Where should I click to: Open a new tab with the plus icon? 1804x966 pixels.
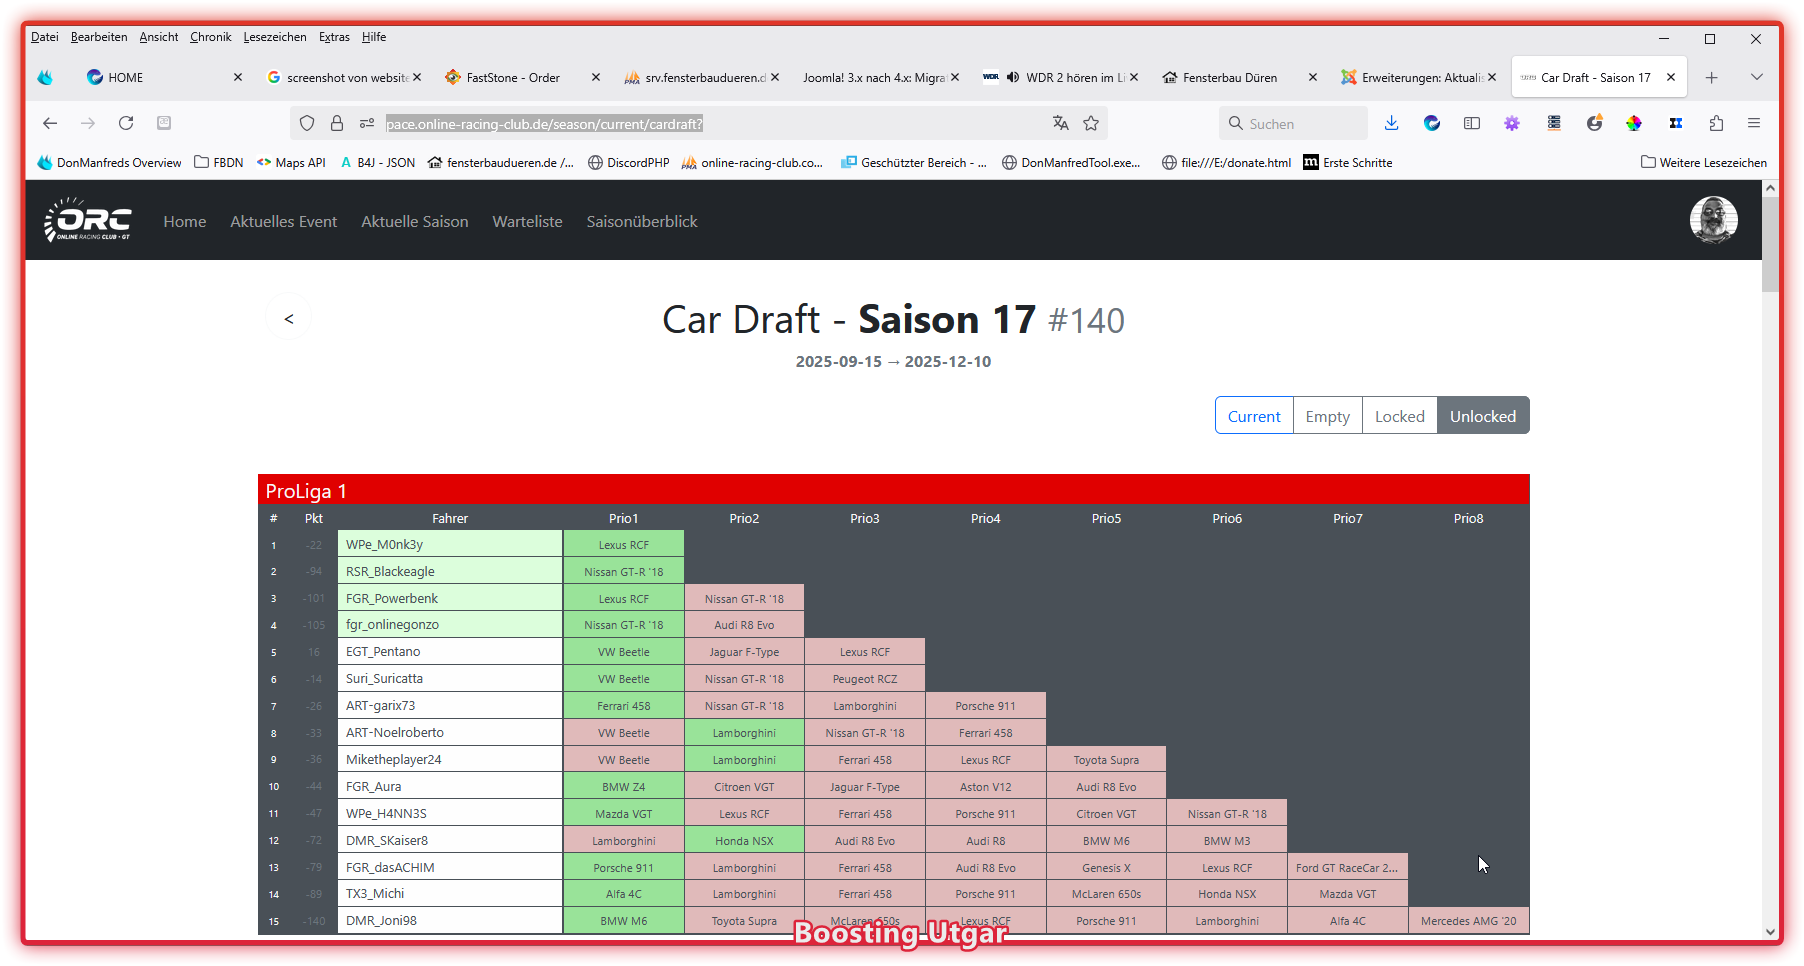tap(1712, 78)
